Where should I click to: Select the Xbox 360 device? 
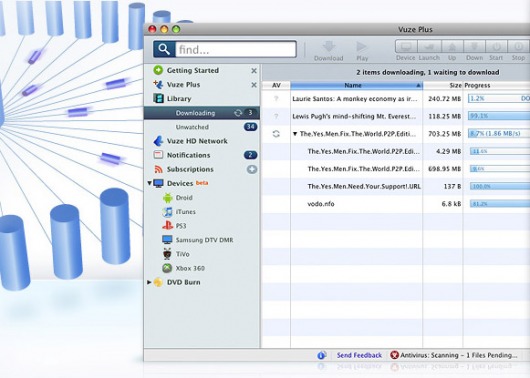click(190, 268)
